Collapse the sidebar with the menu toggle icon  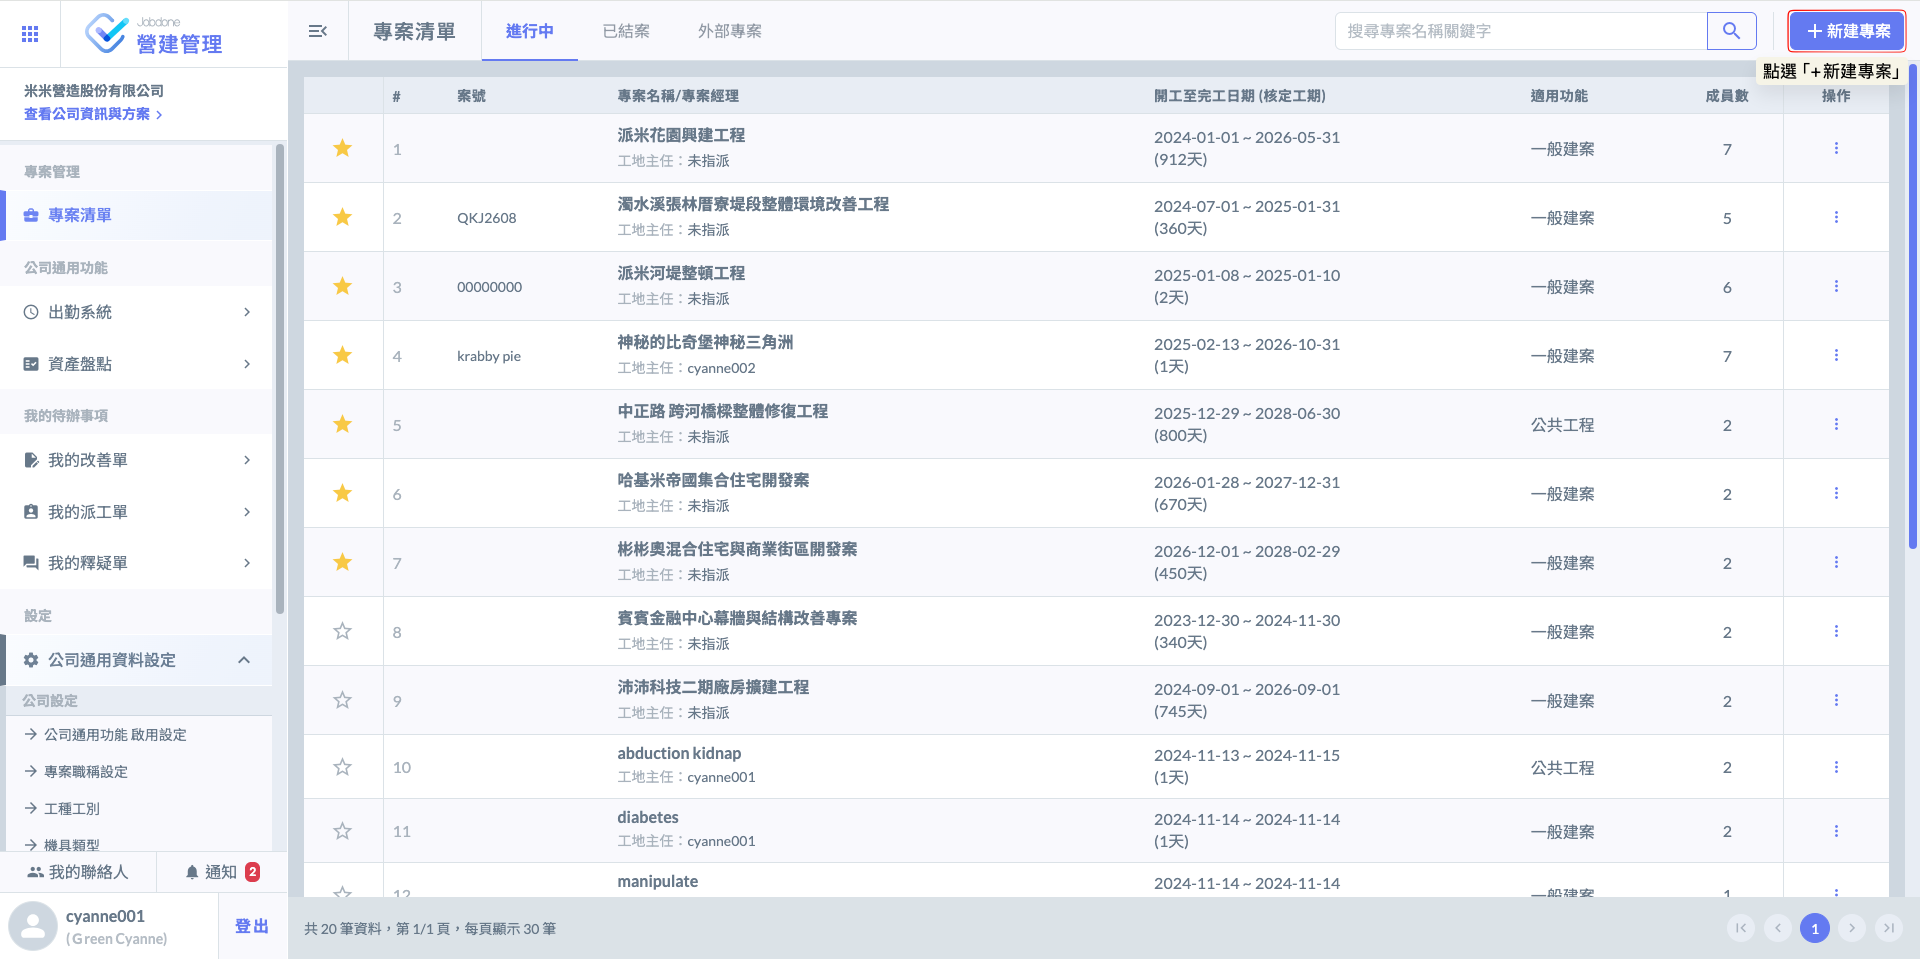(x=318, y=31)
